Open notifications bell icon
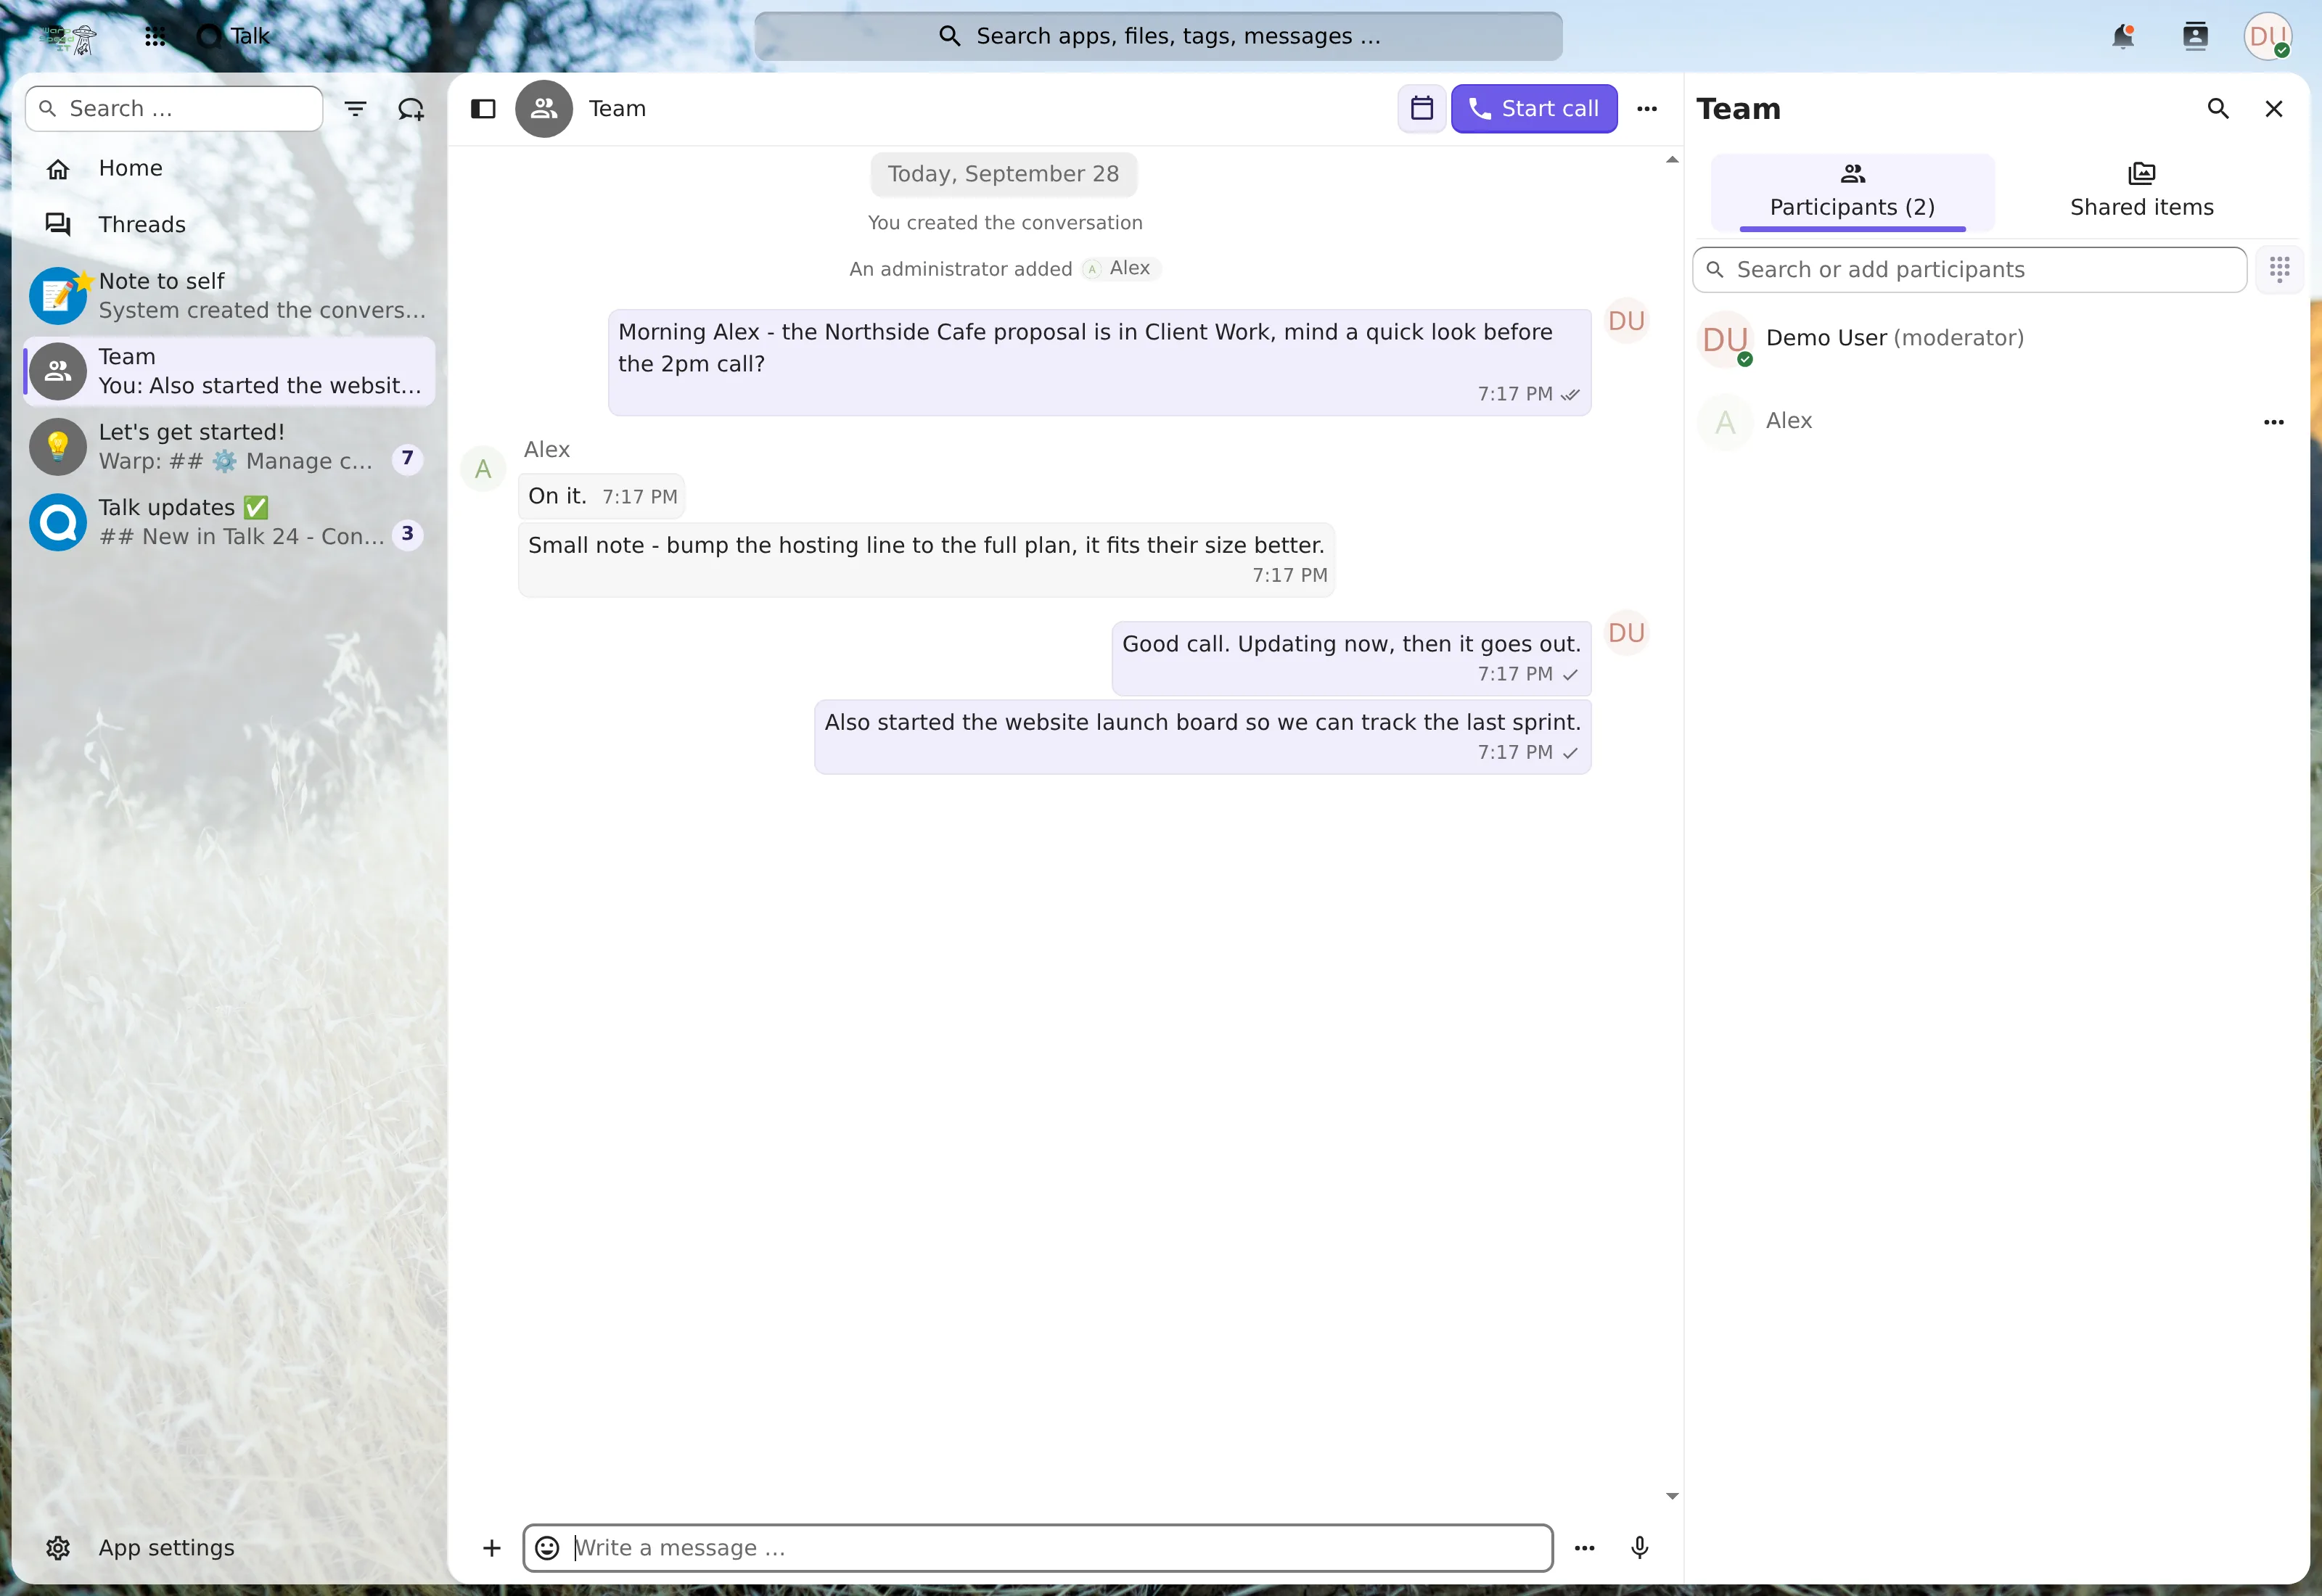 [2123, 37]
